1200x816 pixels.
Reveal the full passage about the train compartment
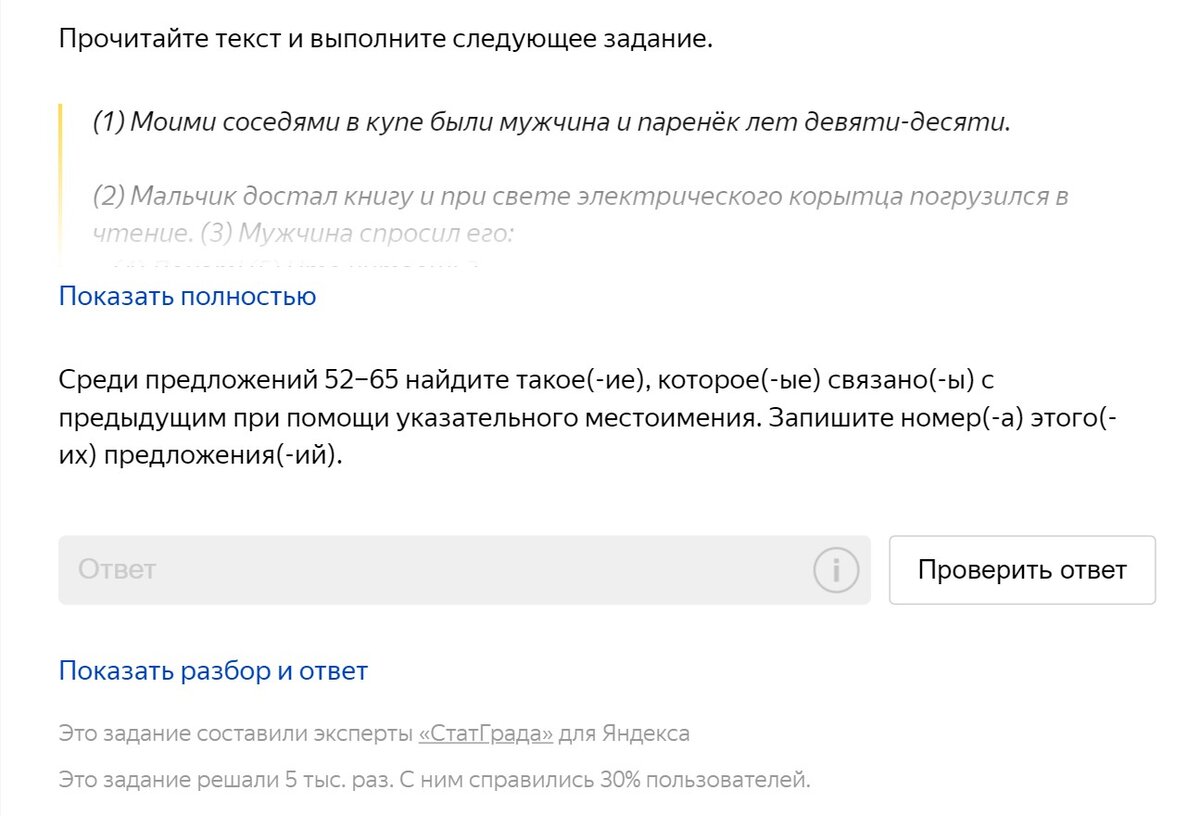186,295
